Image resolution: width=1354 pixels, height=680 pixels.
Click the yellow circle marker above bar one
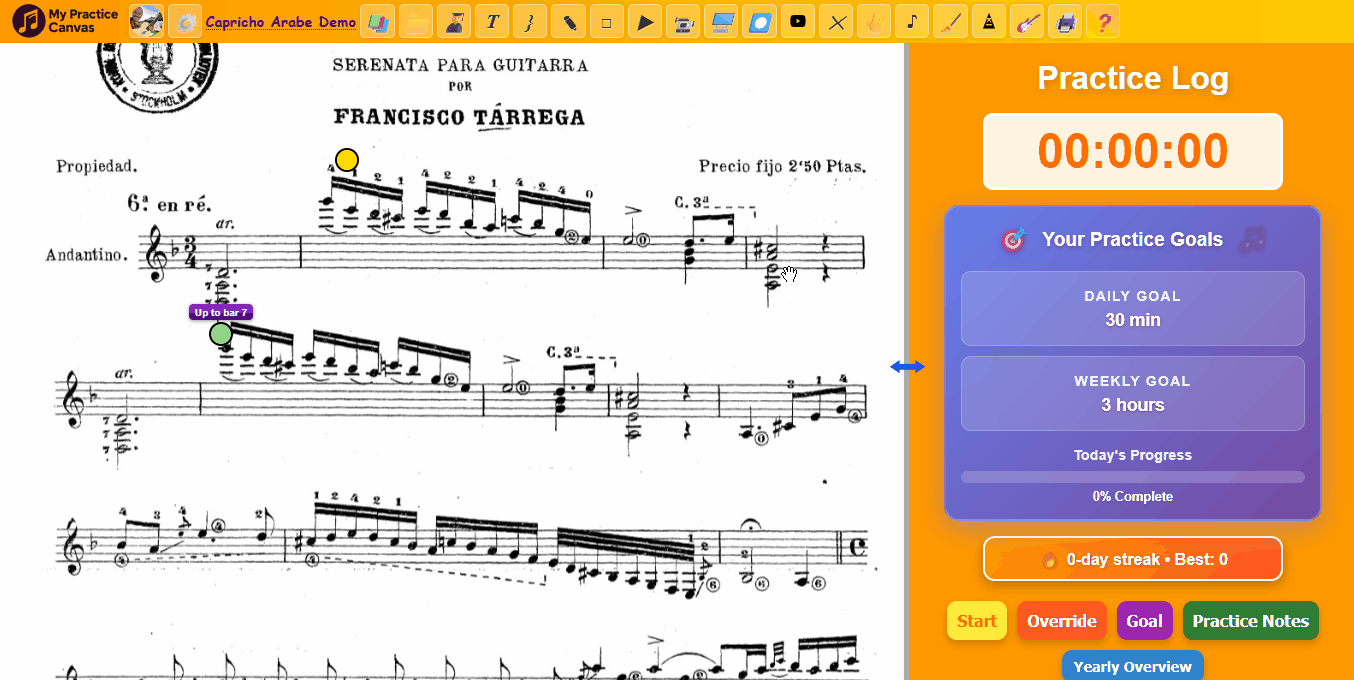click(347, 160)
